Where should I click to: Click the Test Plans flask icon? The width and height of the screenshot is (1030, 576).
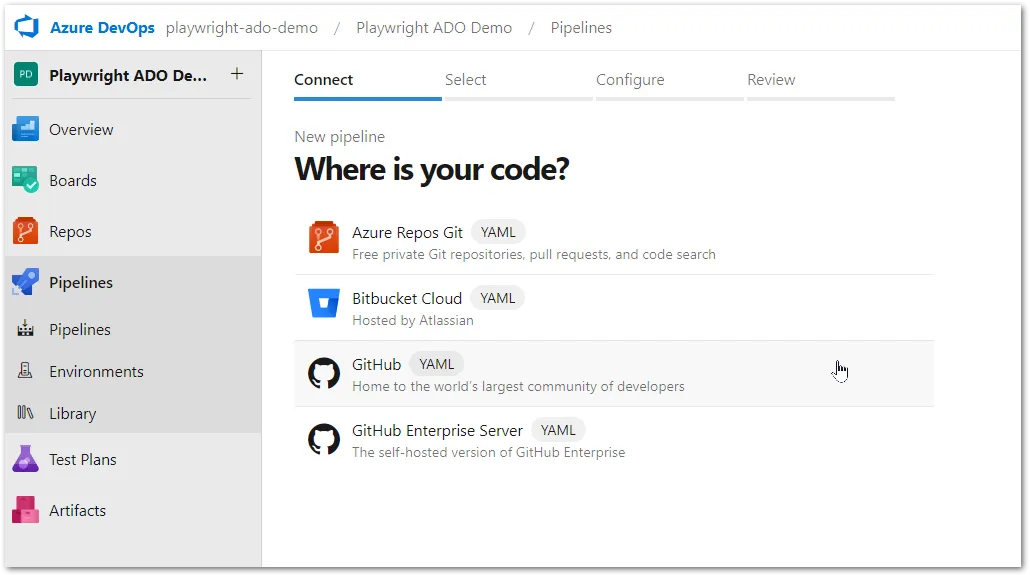coord(26,458)
